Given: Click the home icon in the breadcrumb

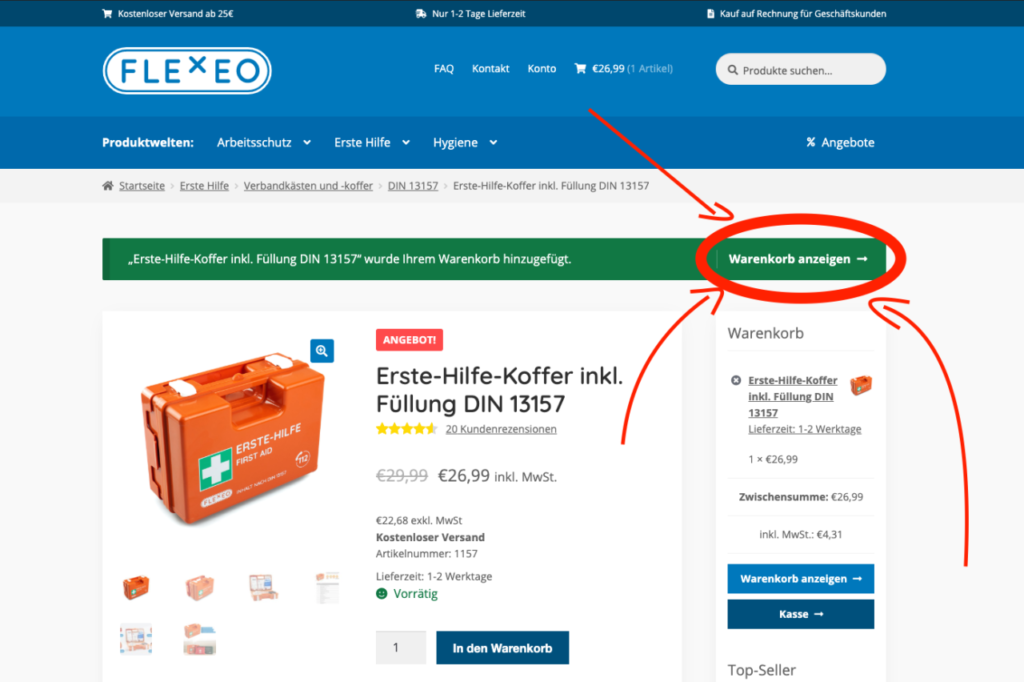Looking at the screenshot, I should point(108,186).
